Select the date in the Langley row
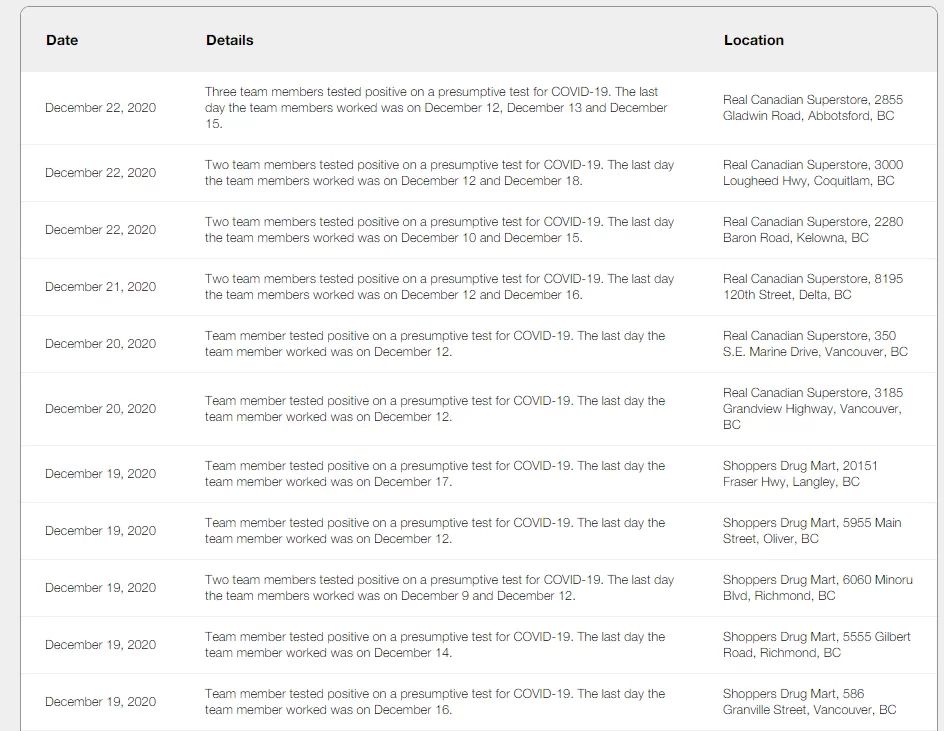The height and width of the screenshot is (731, 944). pyautogui.click(x=101, y=474)
